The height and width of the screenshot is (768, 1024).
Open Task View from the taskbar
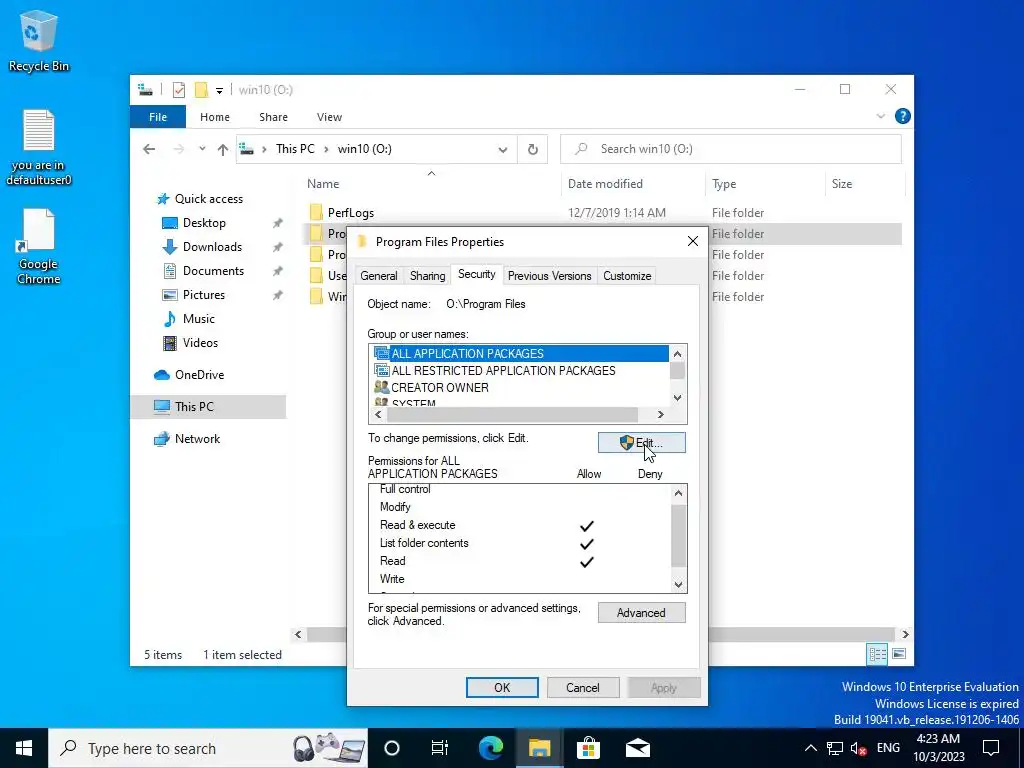point(440,748)
